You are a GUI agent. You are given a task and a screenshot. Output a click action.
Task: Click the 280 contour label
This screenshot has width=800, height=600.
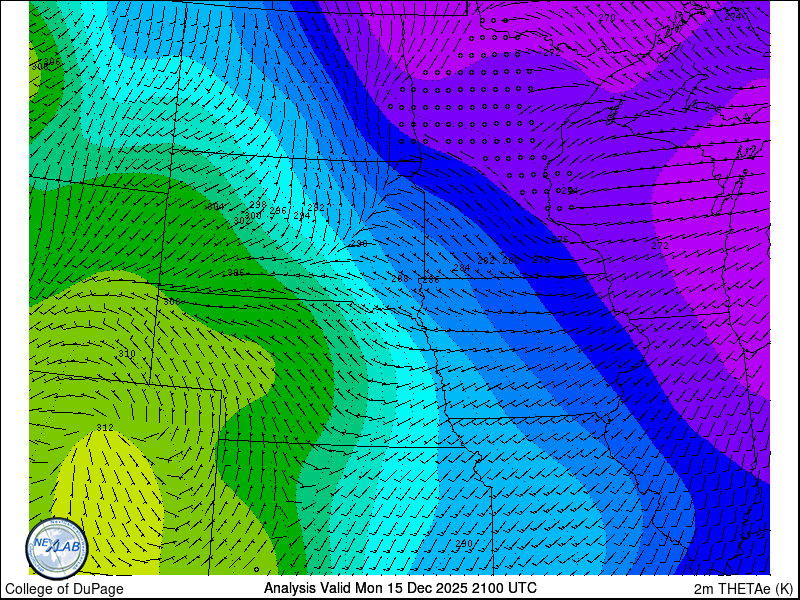511,261
